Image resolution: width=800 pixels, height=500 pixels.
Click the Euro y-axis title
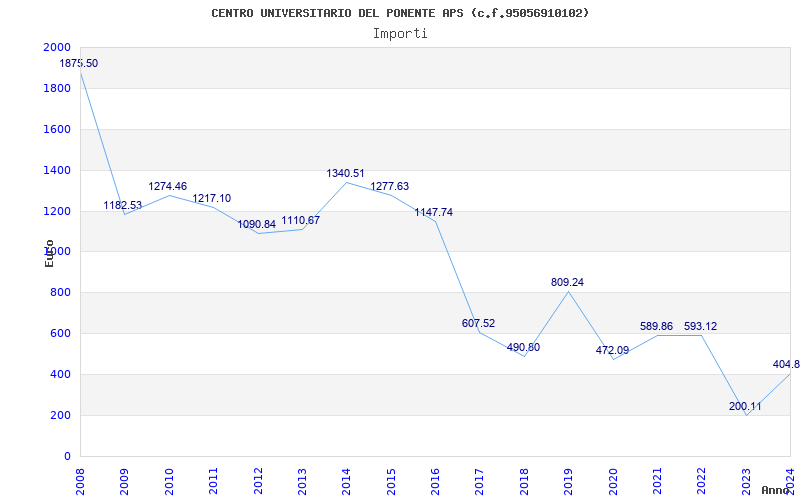click(49, 253)
